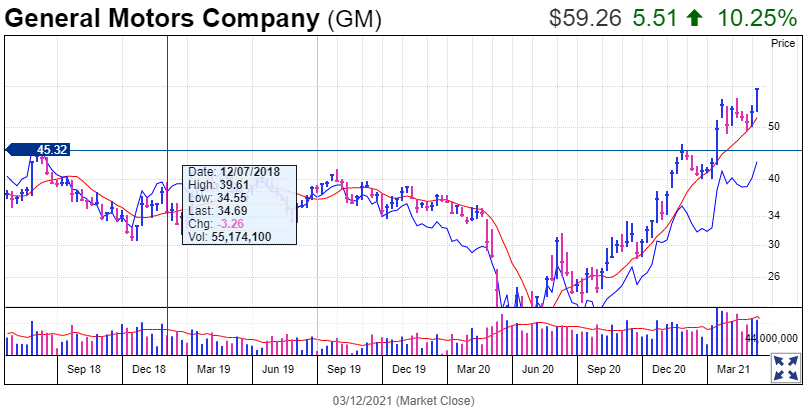Click the 30 price axis tick

pos(772,244)
